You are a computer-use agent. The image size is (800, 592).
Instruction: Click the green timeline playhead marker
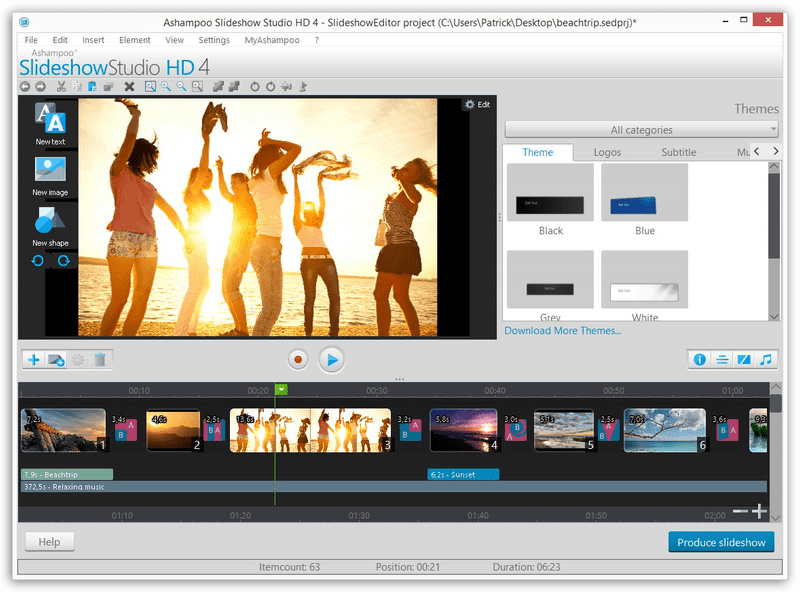point(281,390)
